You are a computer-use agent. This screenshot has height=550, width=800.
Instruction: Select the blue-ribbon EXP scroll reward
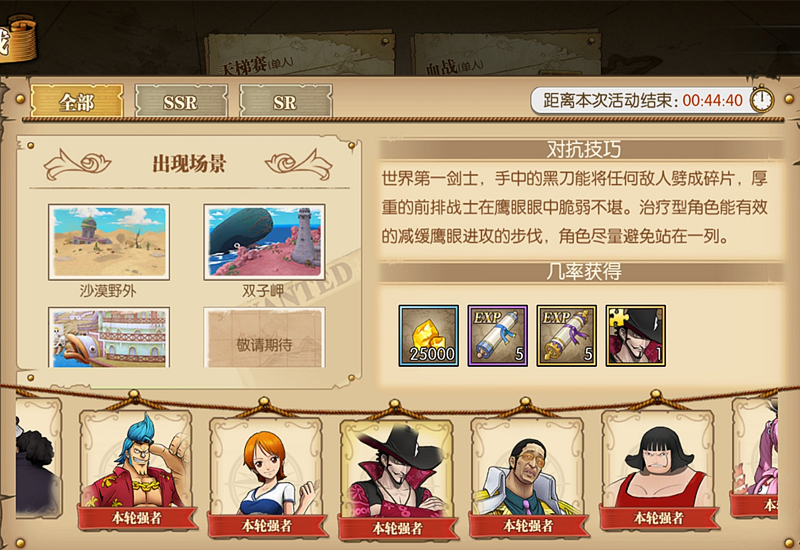click(x=497, y=336)
